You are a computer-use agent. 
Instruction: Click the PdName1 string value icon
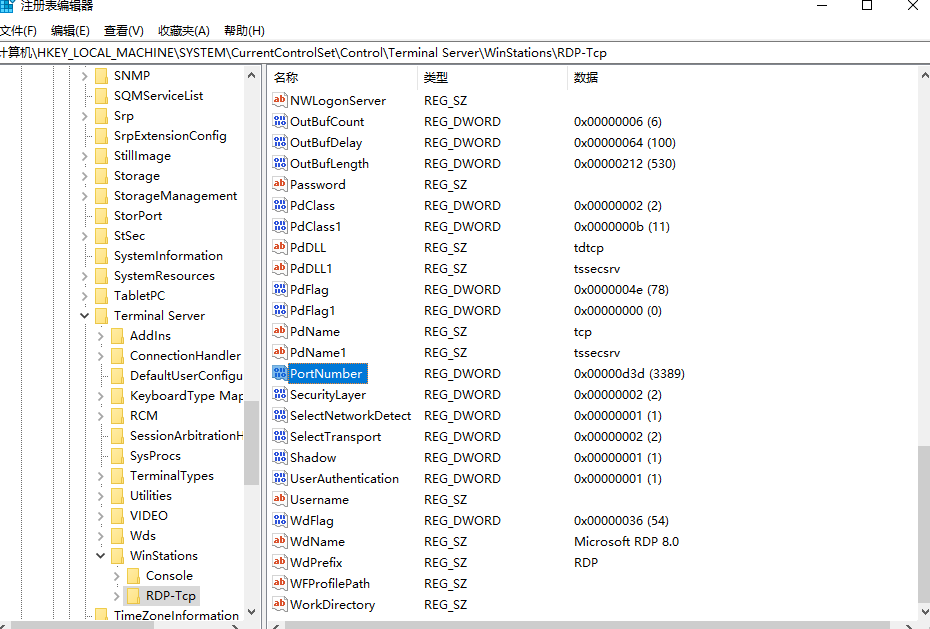coord(280,352)
